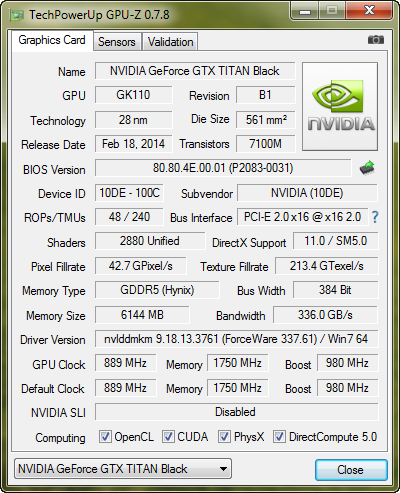Toggle the OpenCL checkbox
This screenshot has width=400, height=493.
[x=105, y=437]
